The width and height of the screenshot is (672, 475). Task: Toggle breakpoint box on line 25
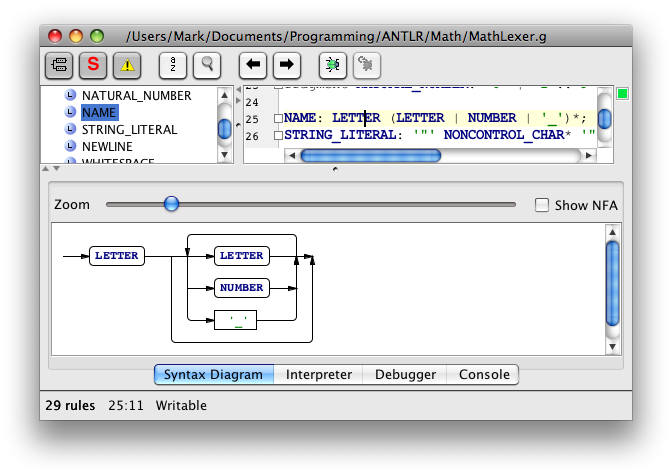tap(278, 119)
